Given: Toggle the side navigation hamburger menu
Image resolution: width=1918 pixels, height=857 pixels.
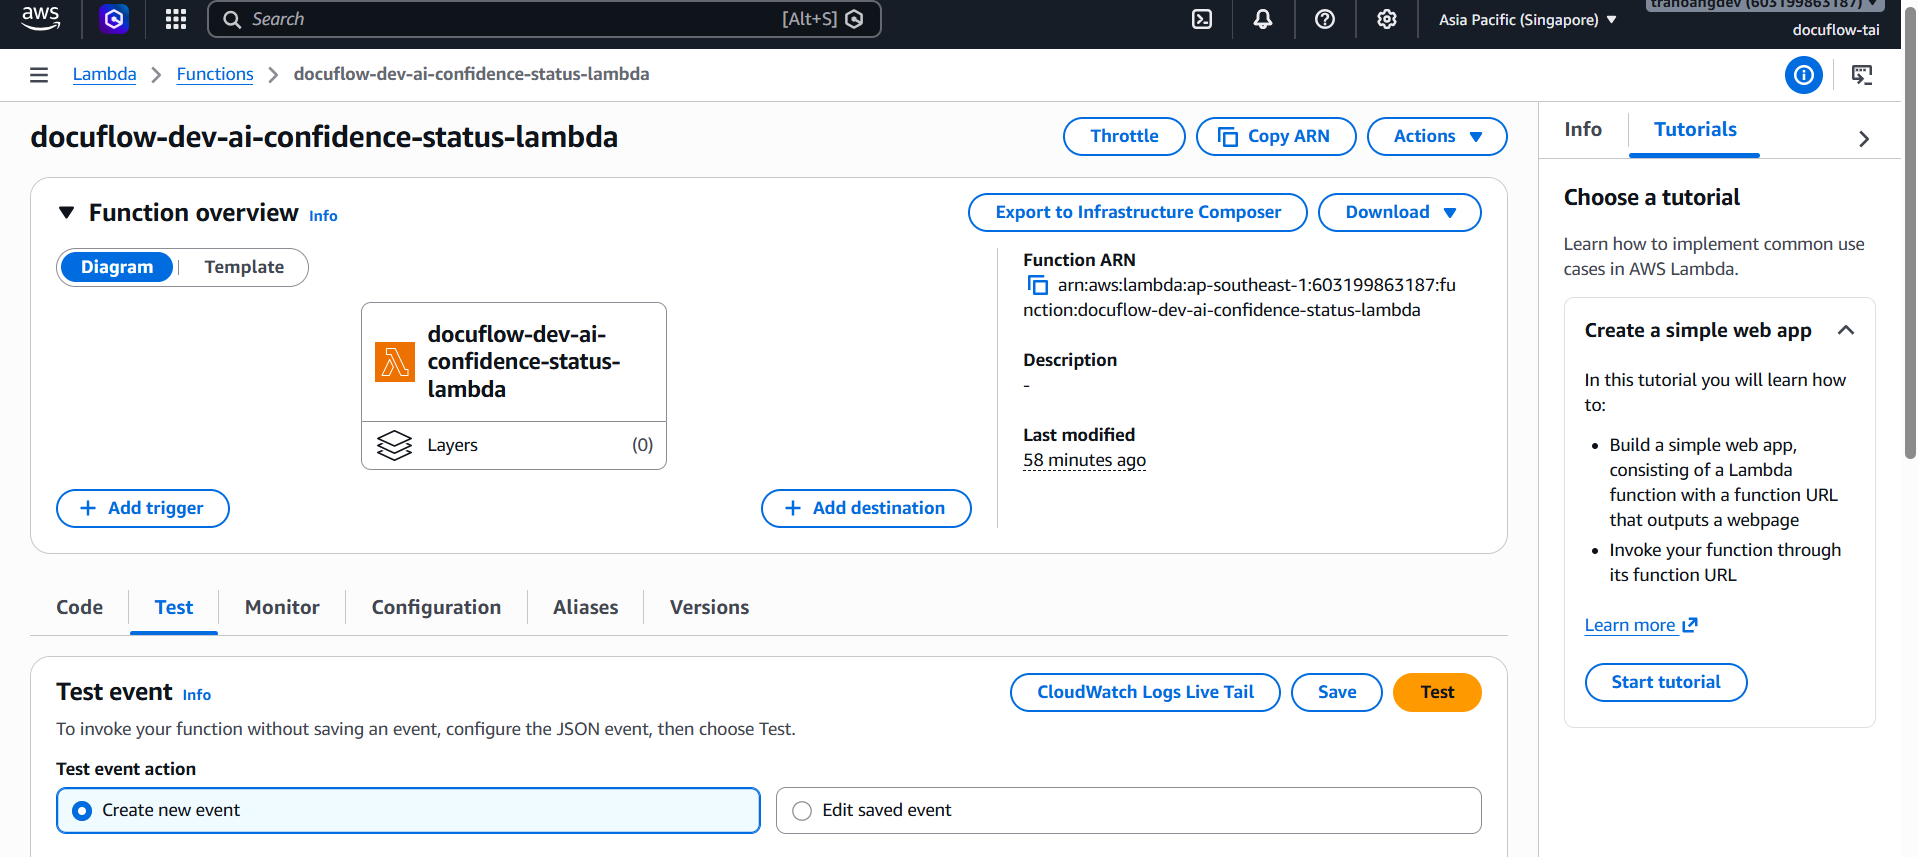Looking at the screenshot, I should (39, 75).
